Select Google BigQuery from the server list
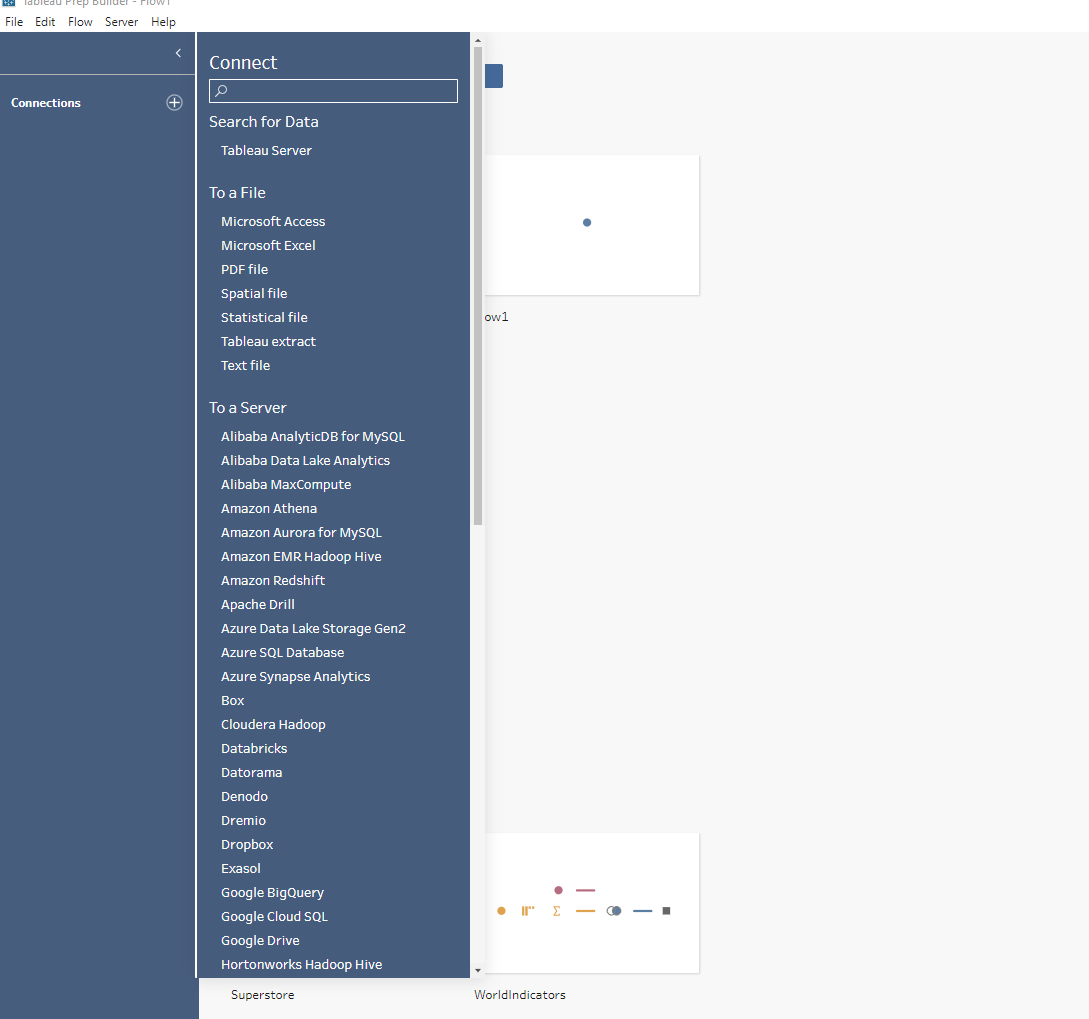1089x1019 pixels. point(272,893)
